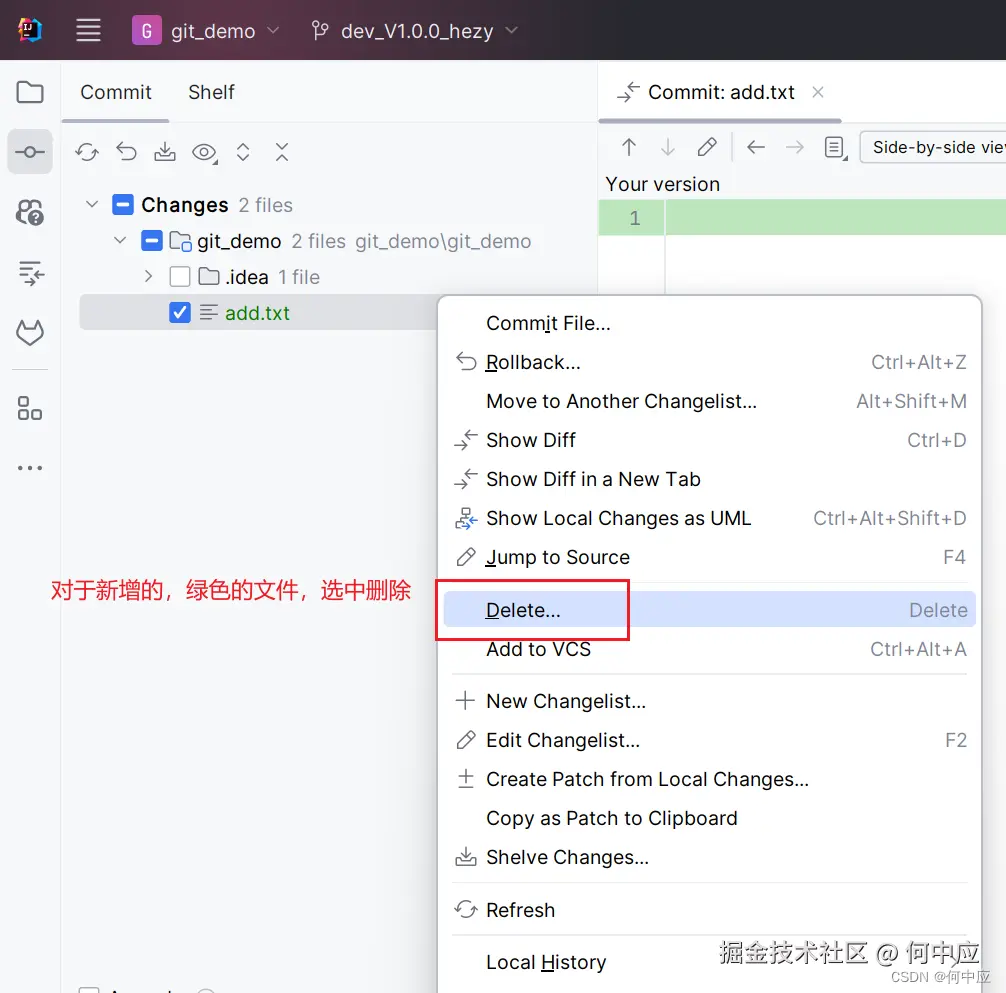
Task: Click the Collapse All toolbar icon
Action: 282,152
